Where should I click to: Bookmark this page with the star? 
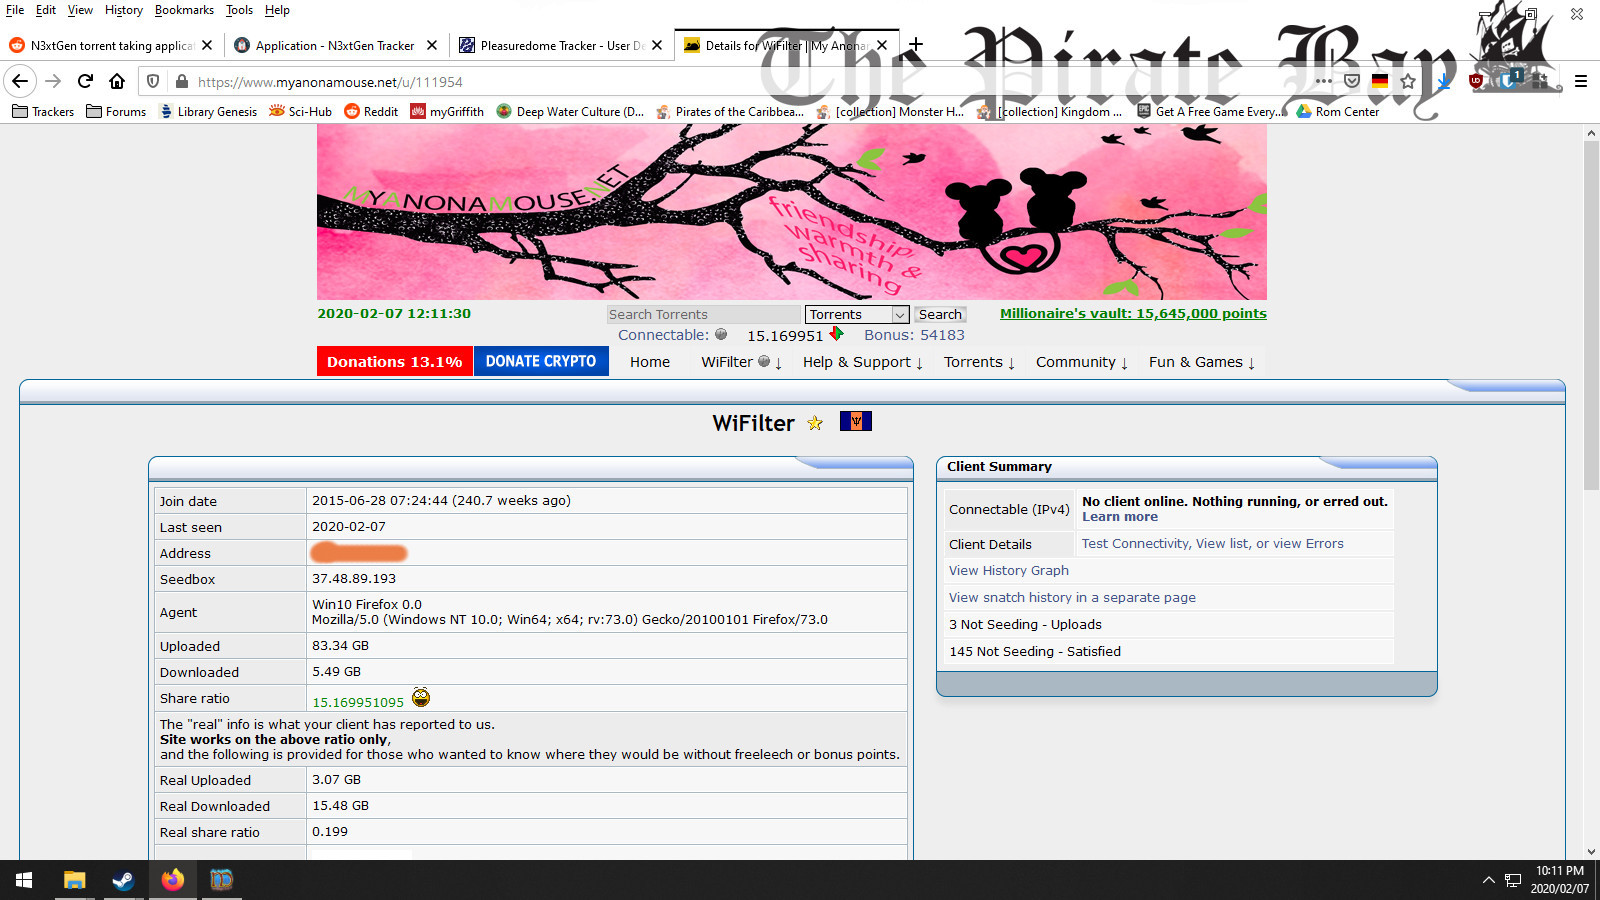pyautogui.click(x=1408, y=81)
